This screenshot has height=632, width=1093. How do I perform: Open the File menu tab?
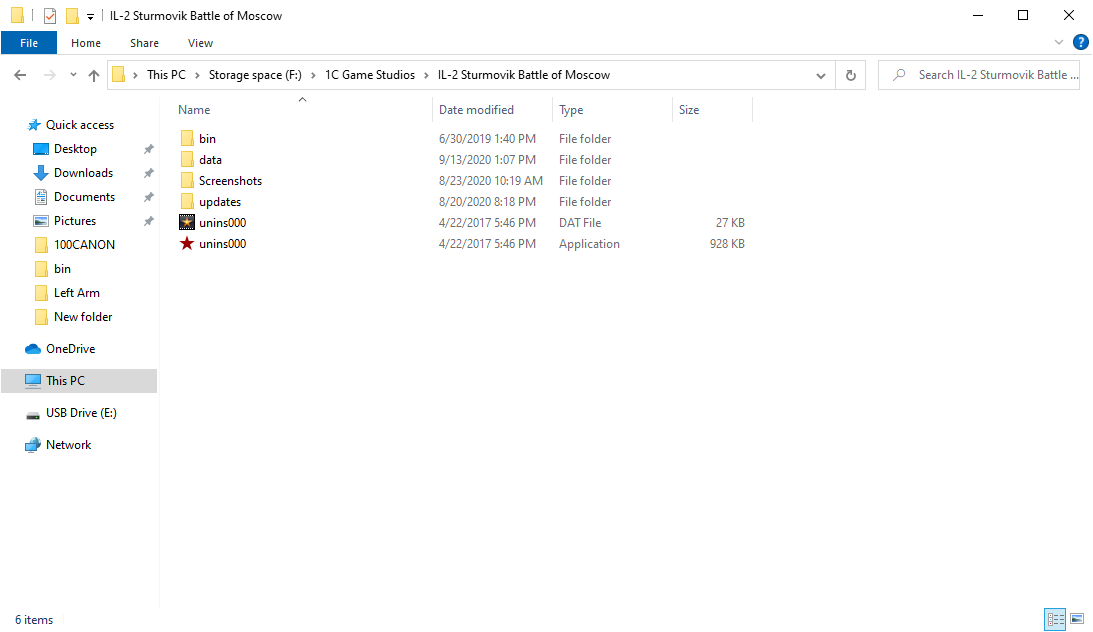(29, 43)
